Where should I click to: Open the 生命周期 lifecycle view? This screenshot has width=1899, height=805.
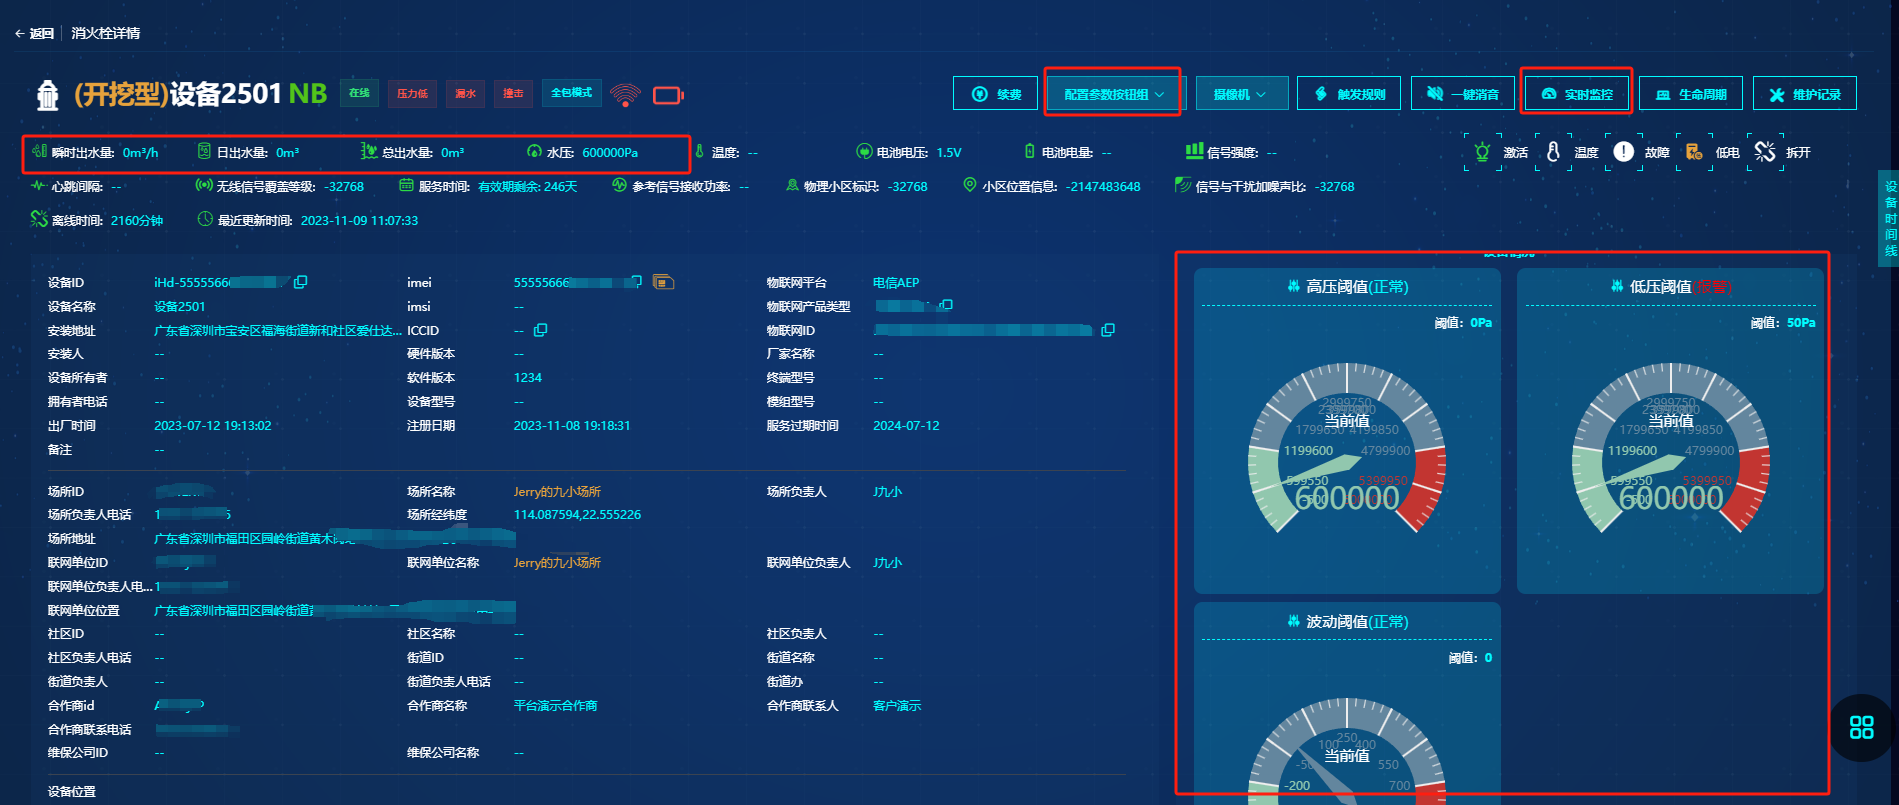point(1690,94)
